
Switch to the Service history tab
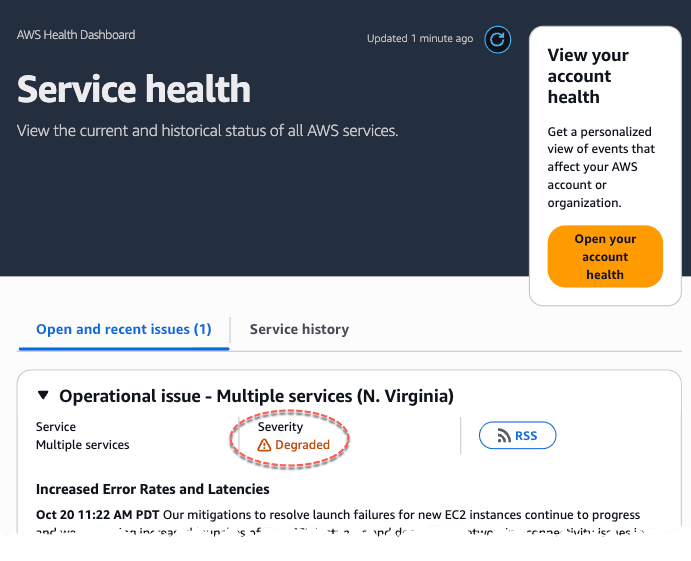[299, 329]
